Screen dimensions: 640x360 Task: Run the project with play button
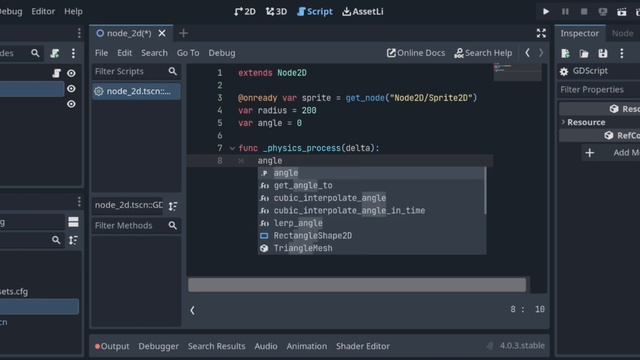pyautogui.click(x=546, y=11)
